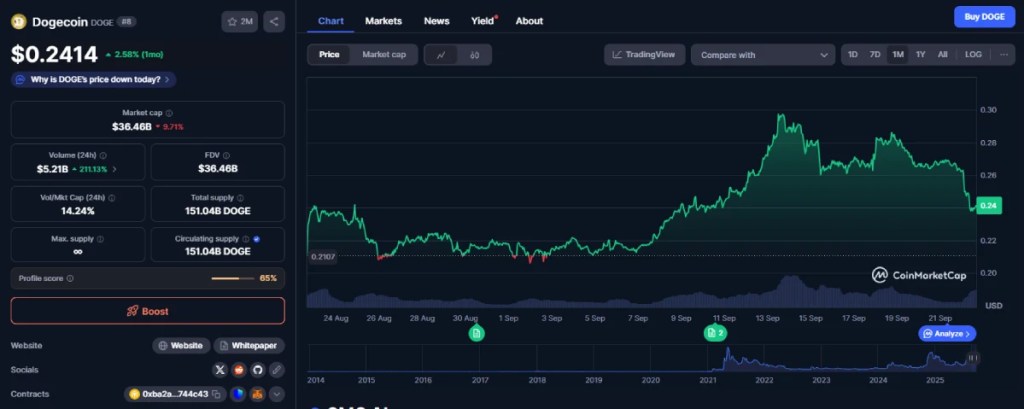1024x409 pixels.
Task: Click the Buy DOGE button
Action: pyautogui.click(x=984, y=17)
